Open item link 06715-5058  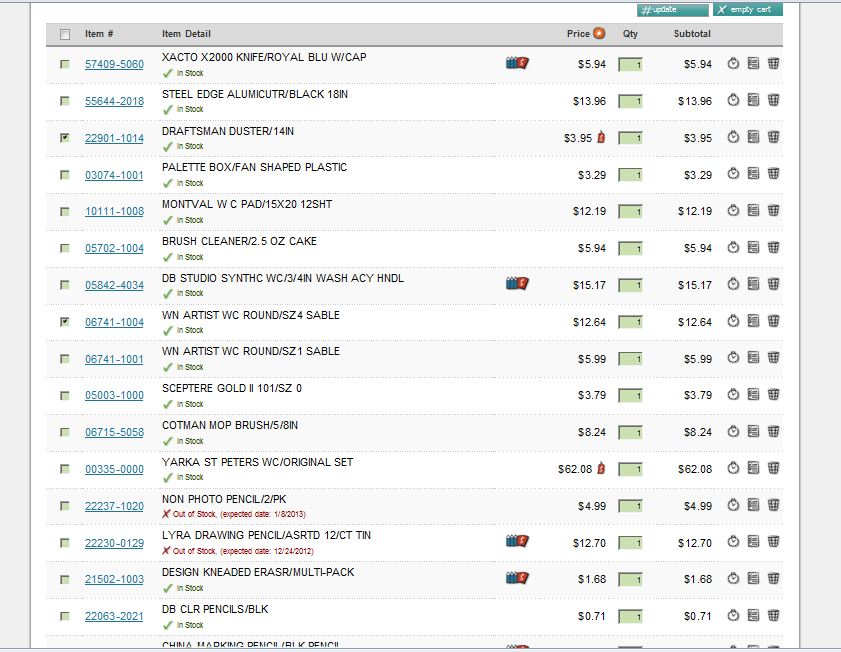point(114,432)
